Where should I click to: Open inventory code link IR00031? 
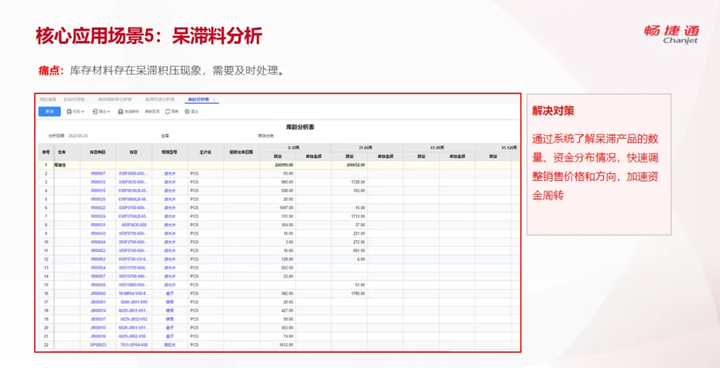coord(98,225)
